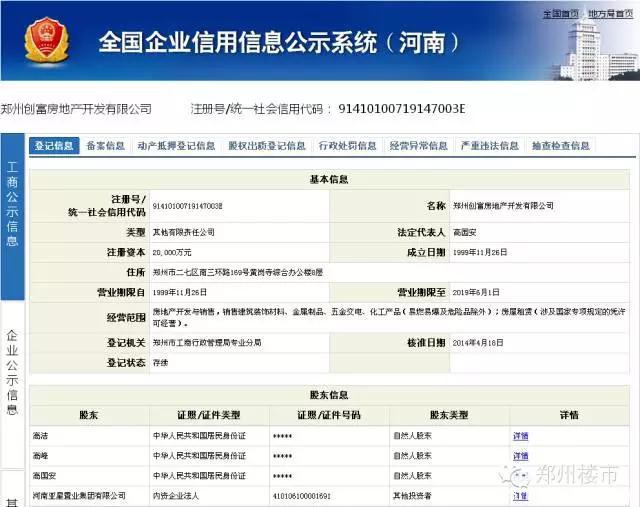Image resolution: width=640 pixels, height=507 pixels.
Task: Select the 行政处罚信息 tab
Action: [347, 146]
